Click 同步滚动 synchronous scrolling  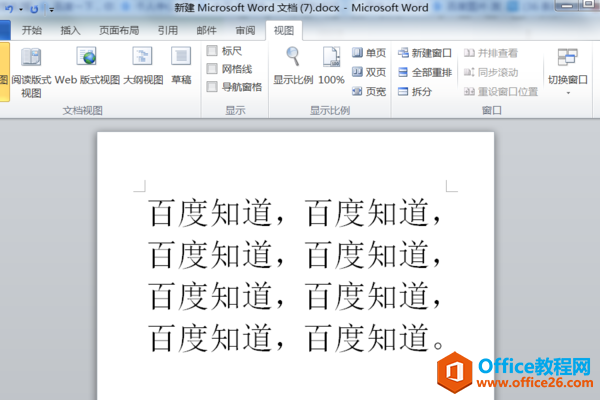pyautogui.click(x=491, y=72)
